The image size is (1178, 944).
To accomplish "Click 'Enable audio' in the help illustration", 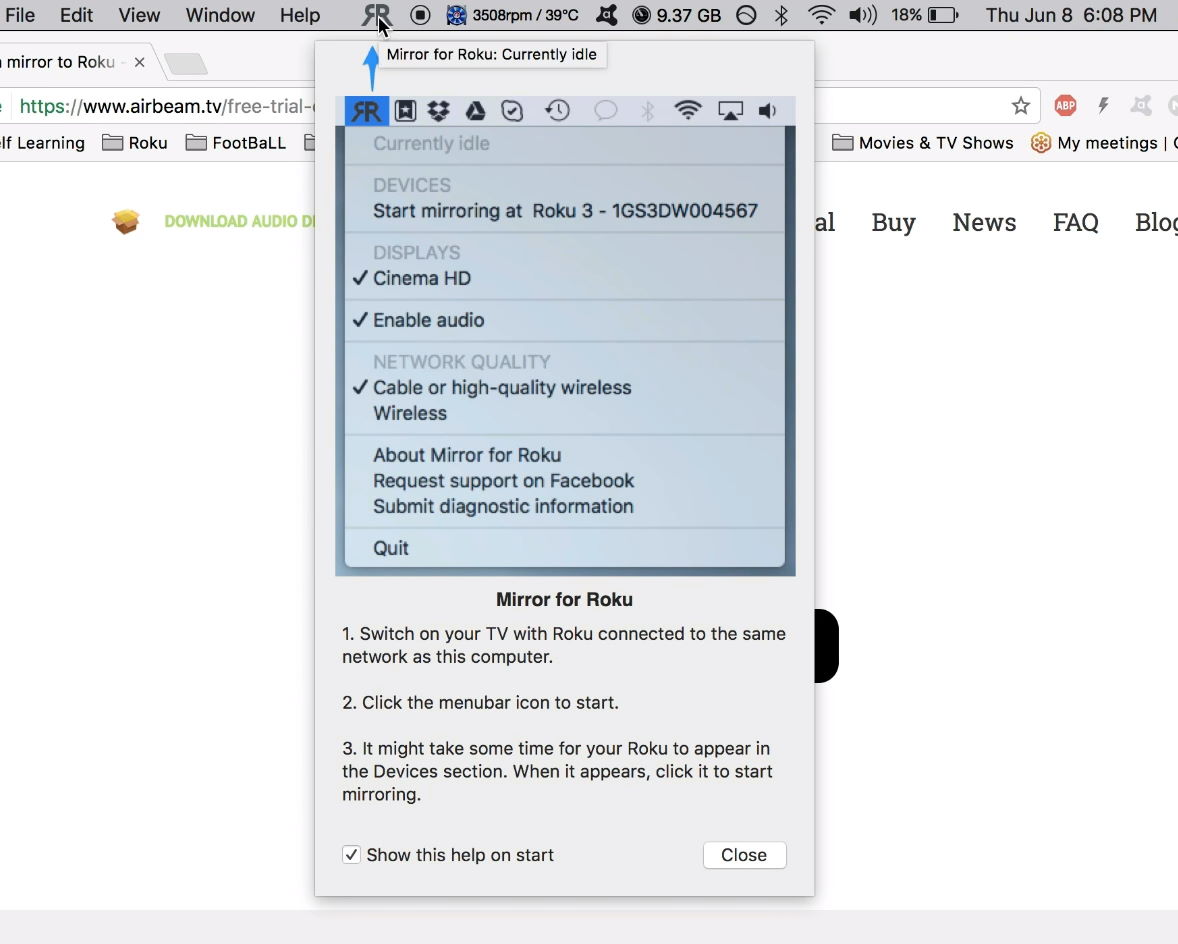I will click(x=428, y=320).
